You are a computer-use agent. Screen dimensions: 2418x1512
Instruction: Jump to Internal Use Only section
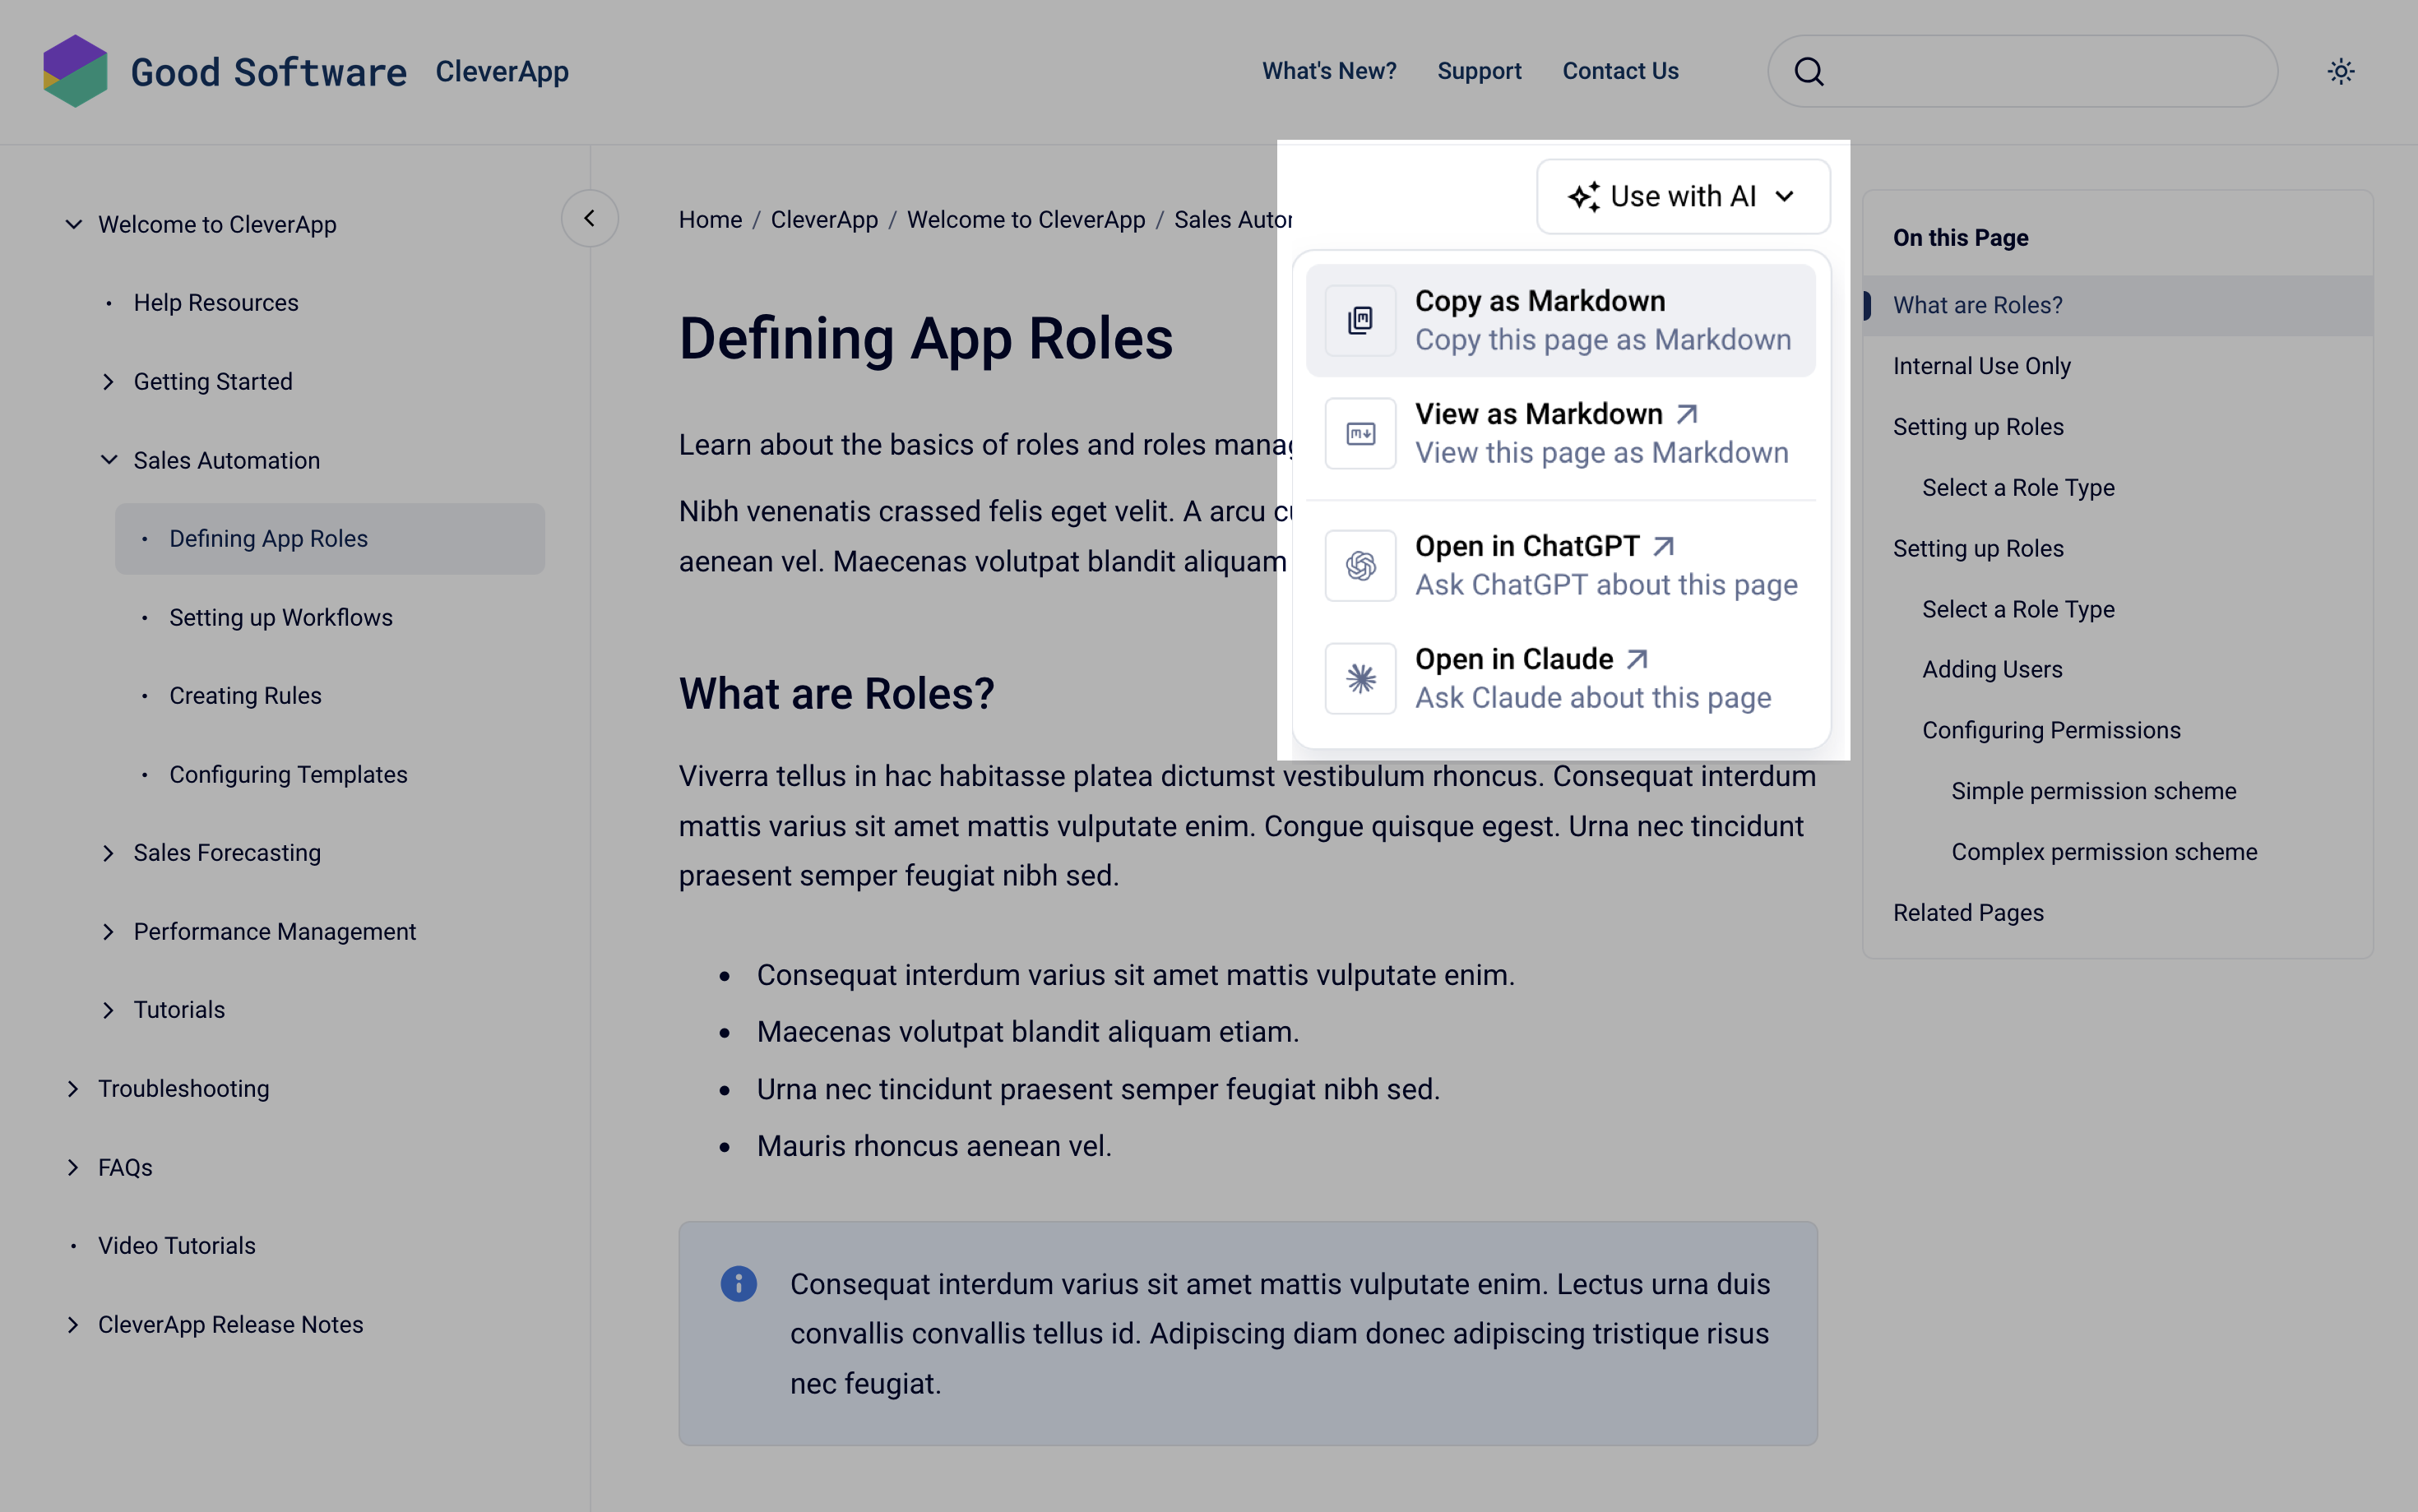pos(1981,366)
